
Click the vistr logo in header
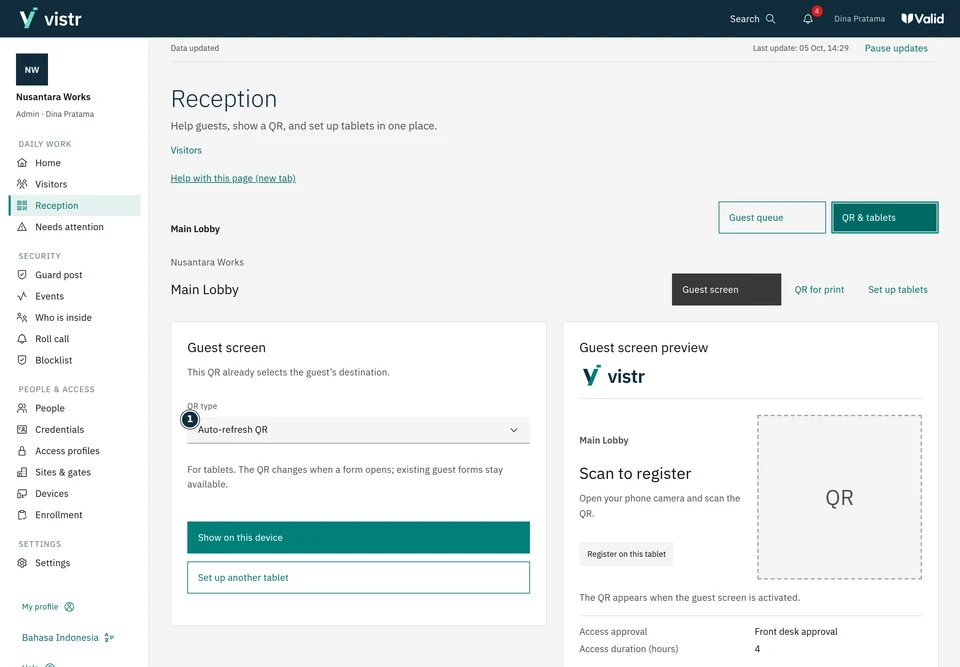coord(50,18)
